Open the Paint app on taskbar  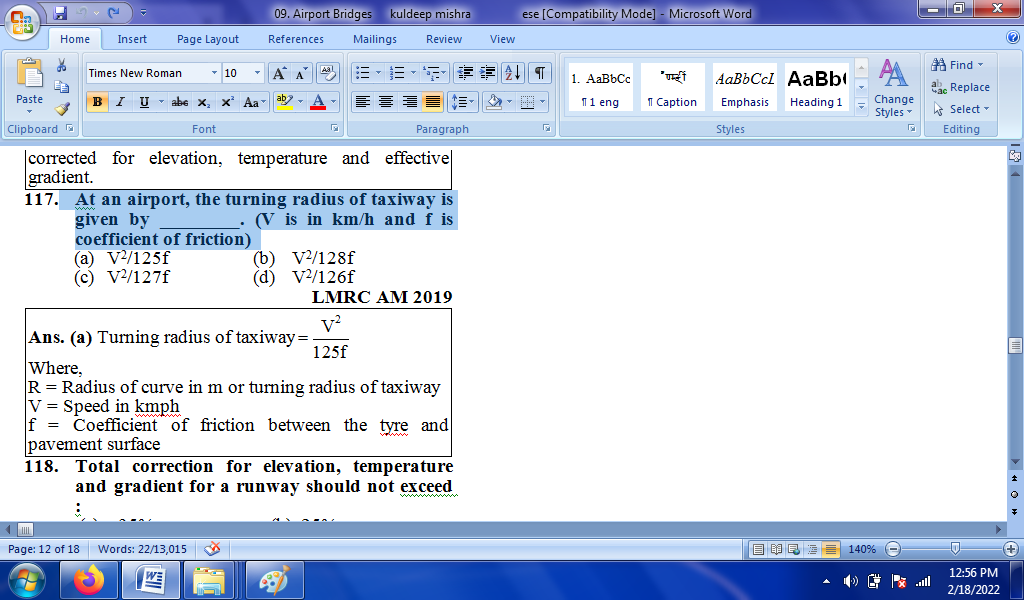275,580
